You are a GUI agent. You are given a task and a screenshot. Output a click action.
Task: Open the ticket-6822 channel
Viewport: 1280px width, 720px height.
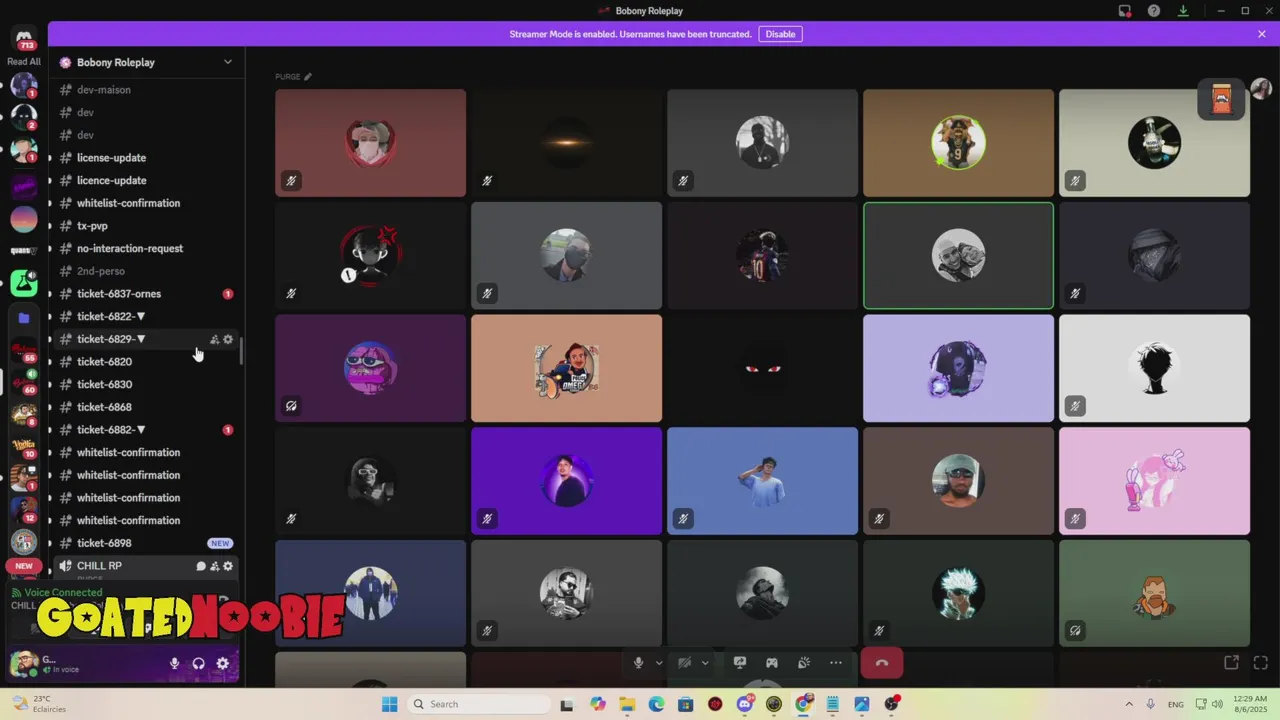point(146,317)
